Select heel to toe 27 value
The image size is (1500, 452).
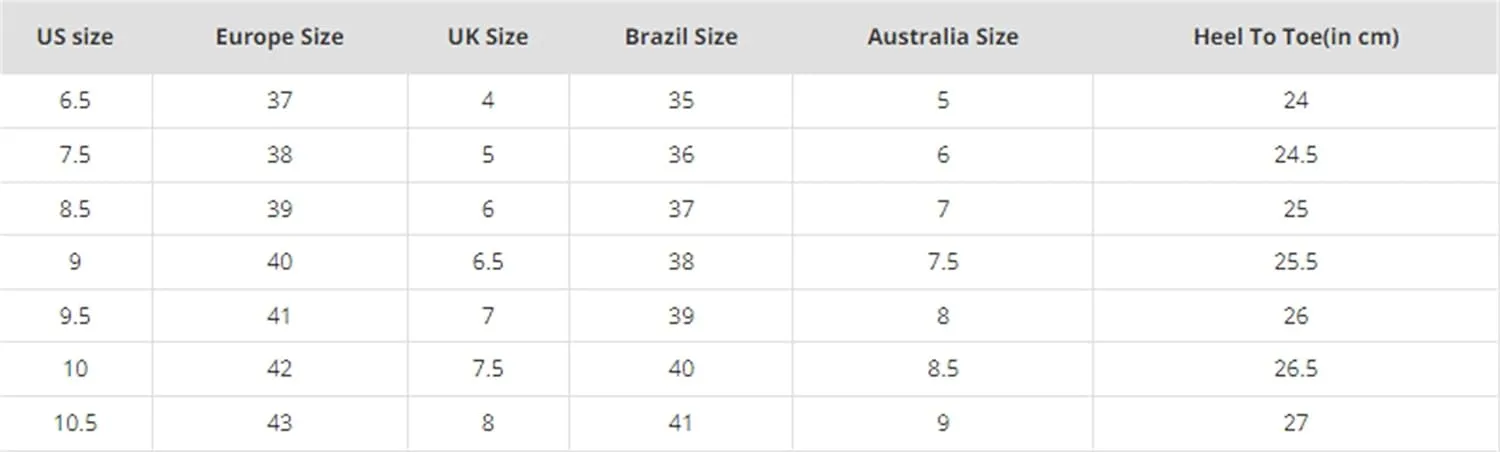(1296, 423)
